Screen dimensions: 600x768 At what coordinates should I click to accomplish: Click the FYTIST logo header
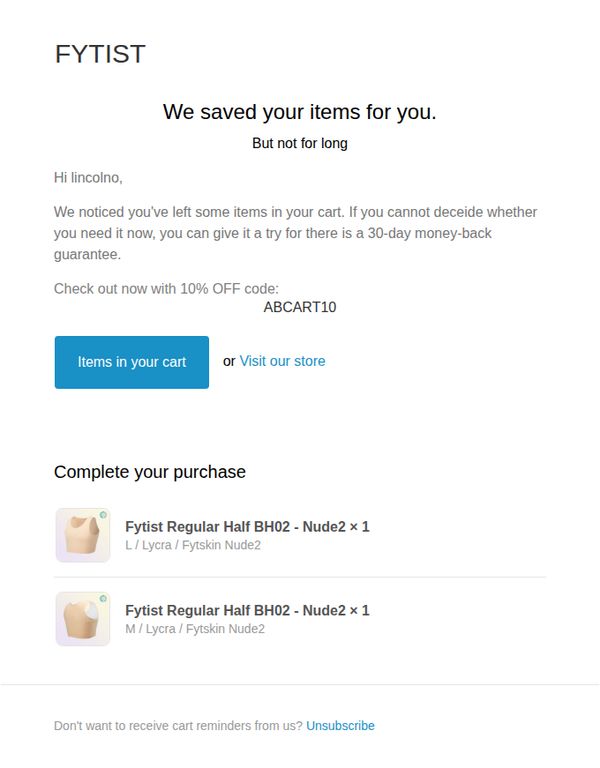coord(100,53)
